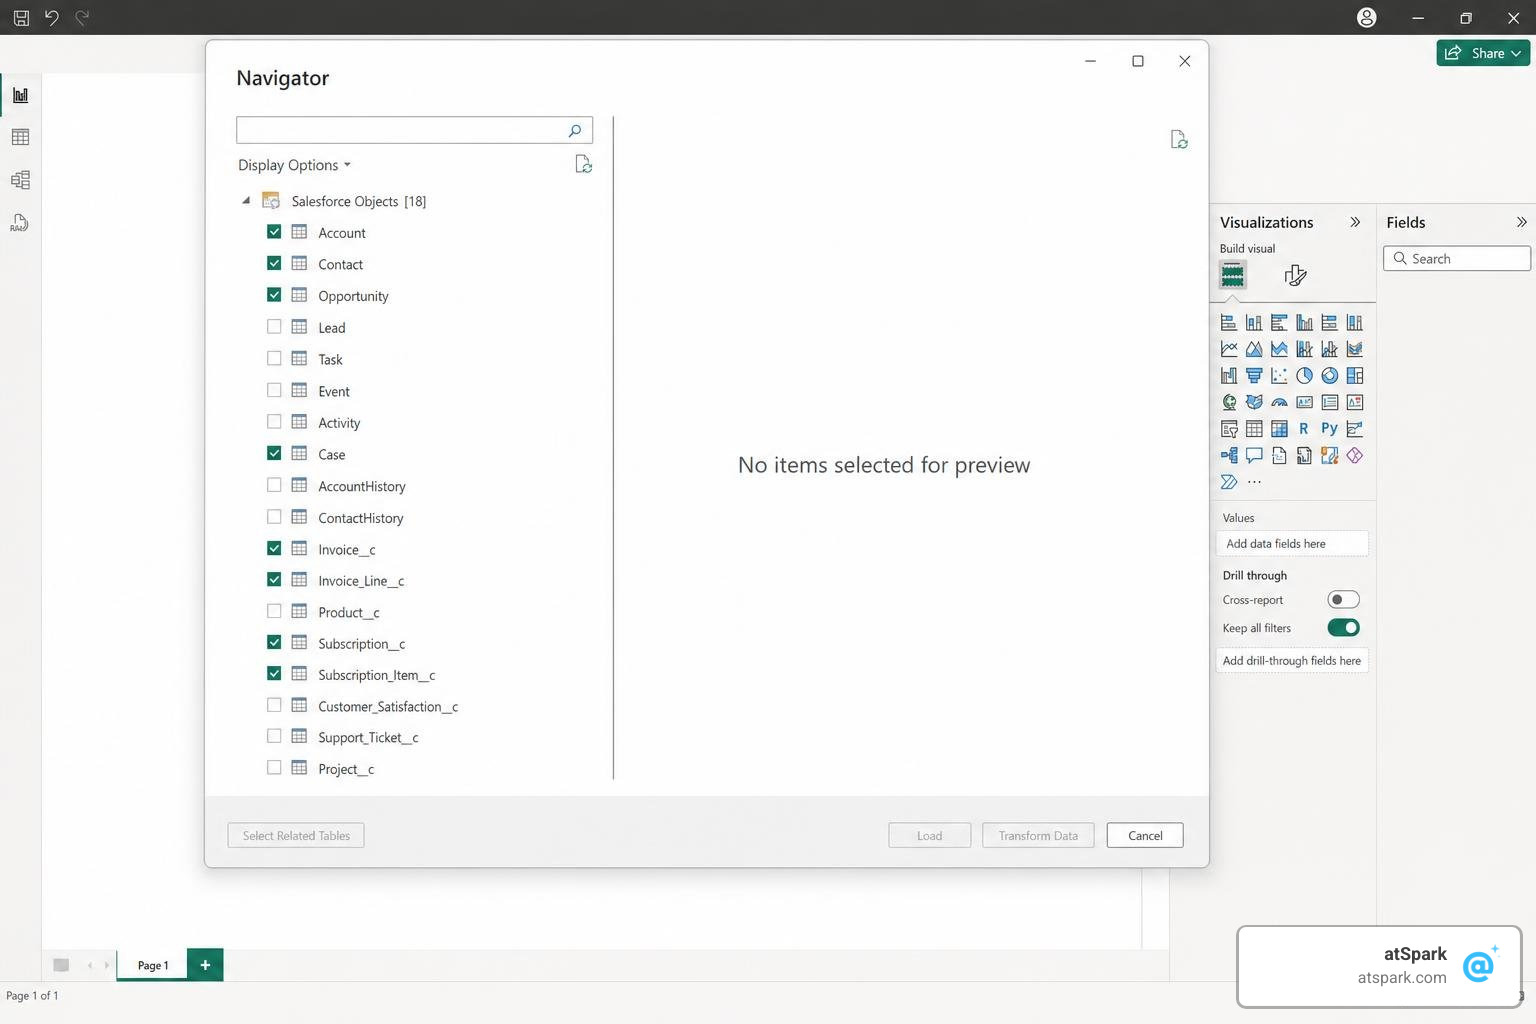Uncheck the Account table checkbox
Image resolution: width=1536 pixels, height=1024 pixels.
pos(274,232)
